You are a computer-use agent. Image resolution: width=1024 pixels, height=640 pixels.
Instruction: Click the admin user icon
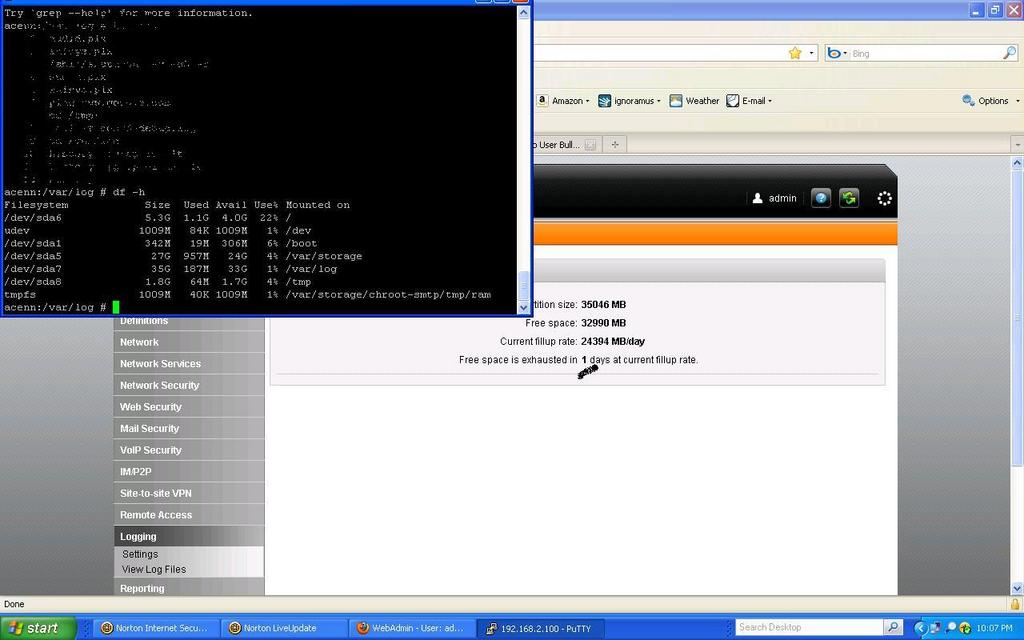(758, 198)
